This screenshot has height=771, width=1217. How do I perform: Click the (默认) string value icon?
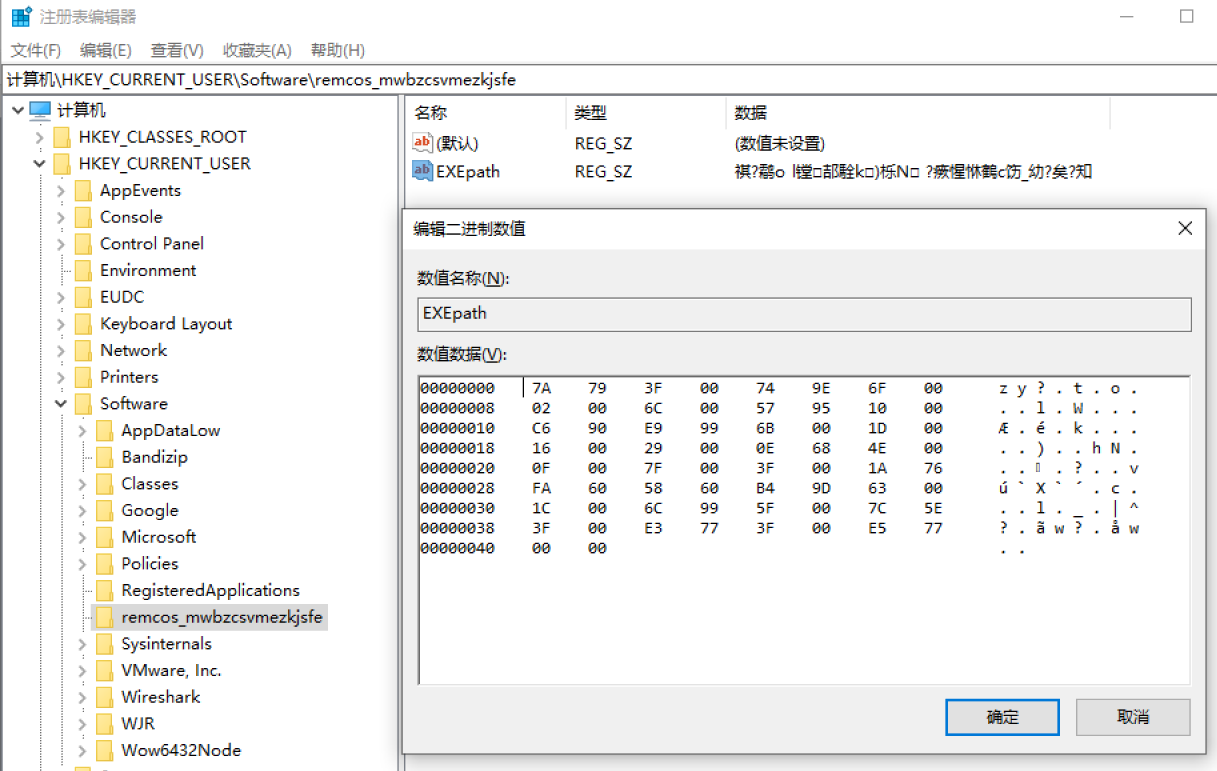click(x=422, y=143)
